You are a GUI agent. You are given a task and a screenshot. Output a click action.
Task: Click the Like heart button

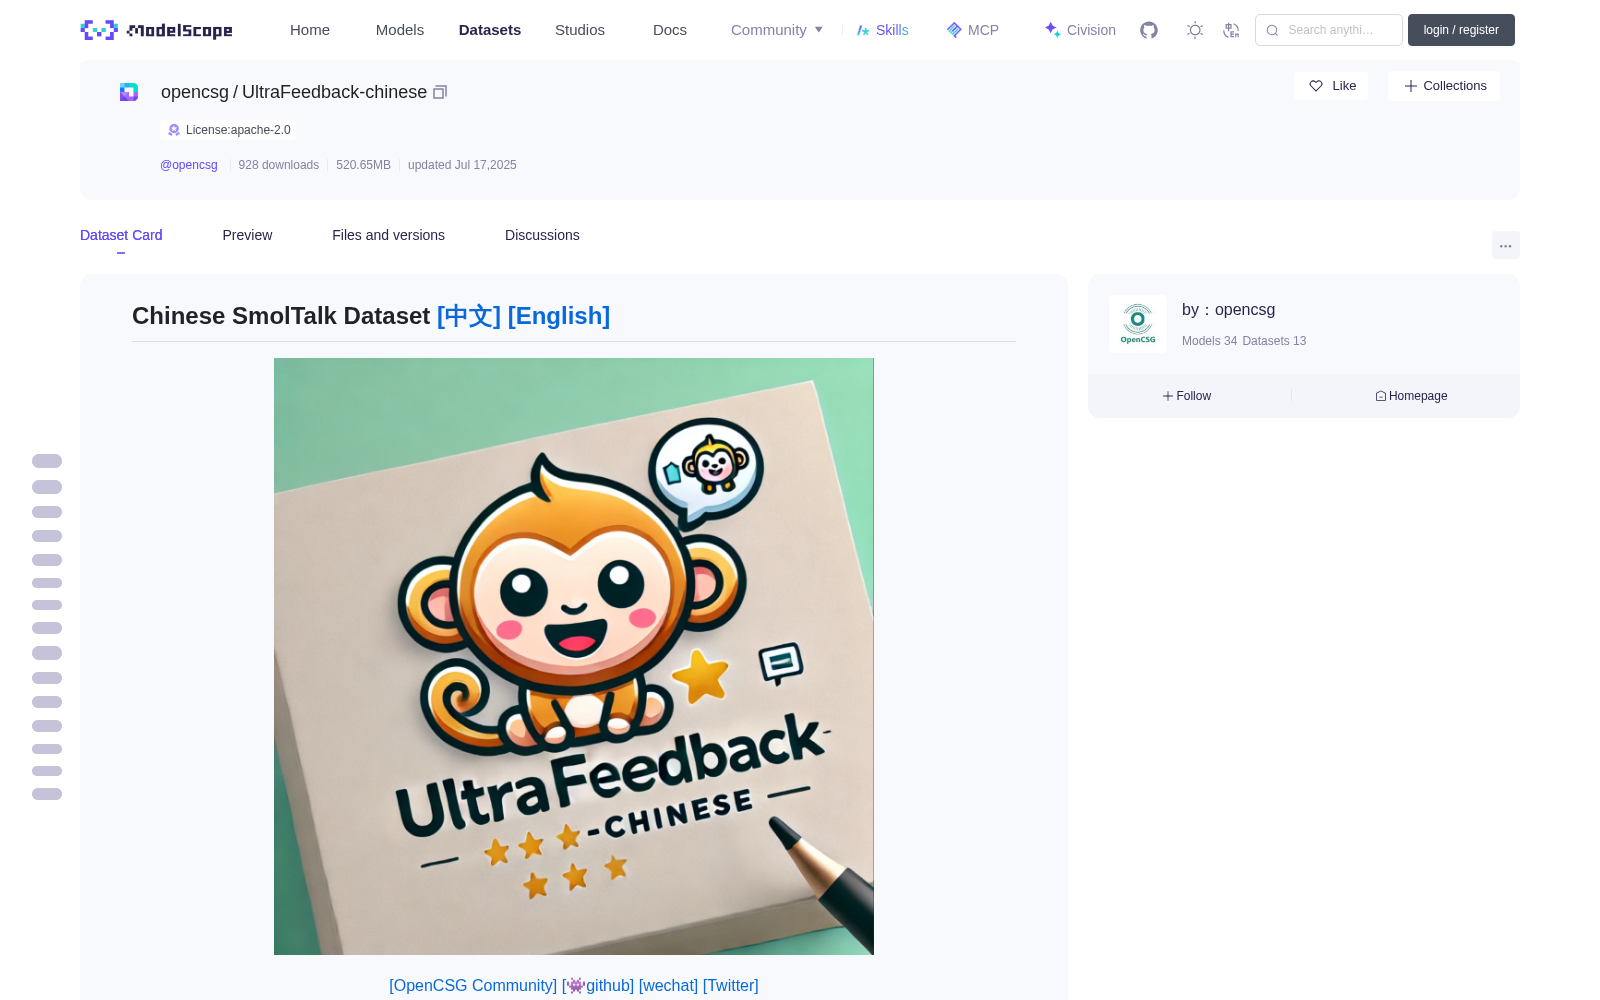point(1331,86)
